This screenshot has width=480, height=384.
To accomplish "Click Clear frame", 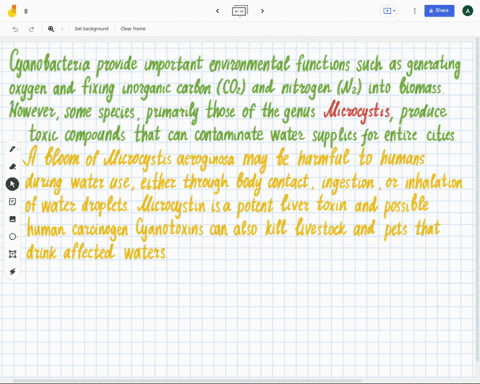I will point(133,29).
